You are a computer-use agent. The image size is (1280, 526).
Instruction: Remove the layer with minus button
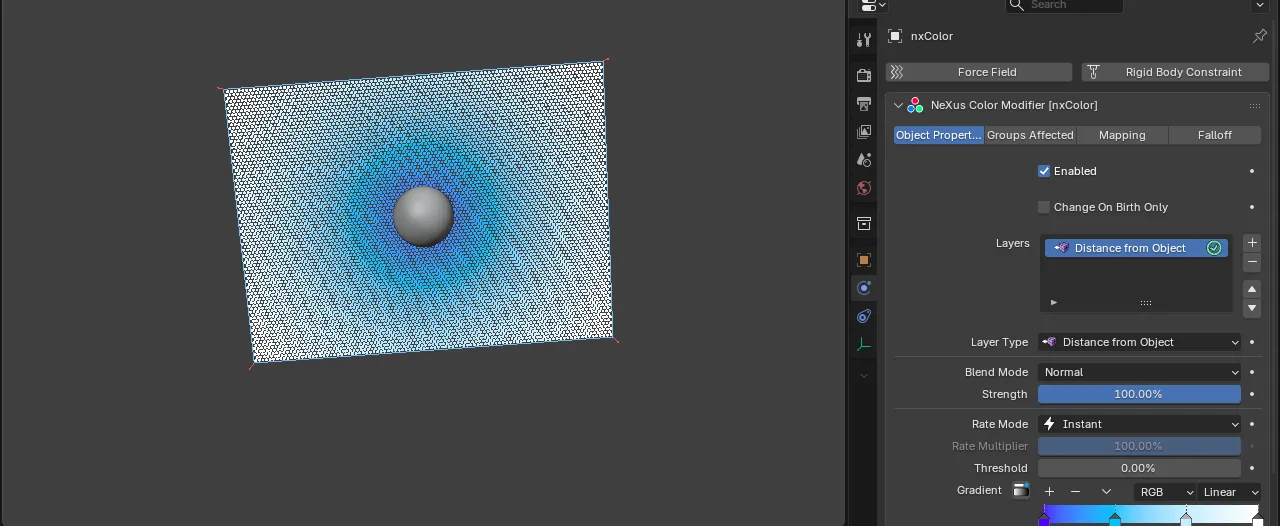click(x=1252, y=262)
